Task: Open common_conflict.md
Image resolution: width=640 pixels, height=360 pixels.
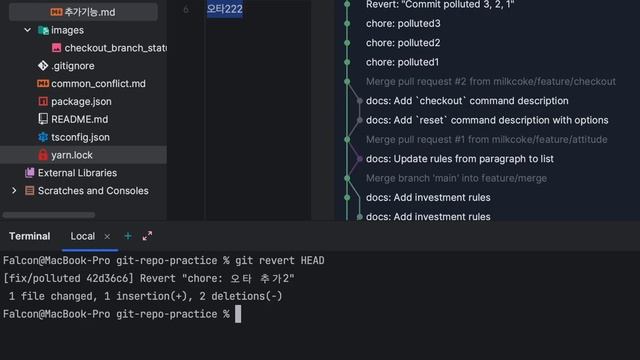Action: tap(98, 84)
